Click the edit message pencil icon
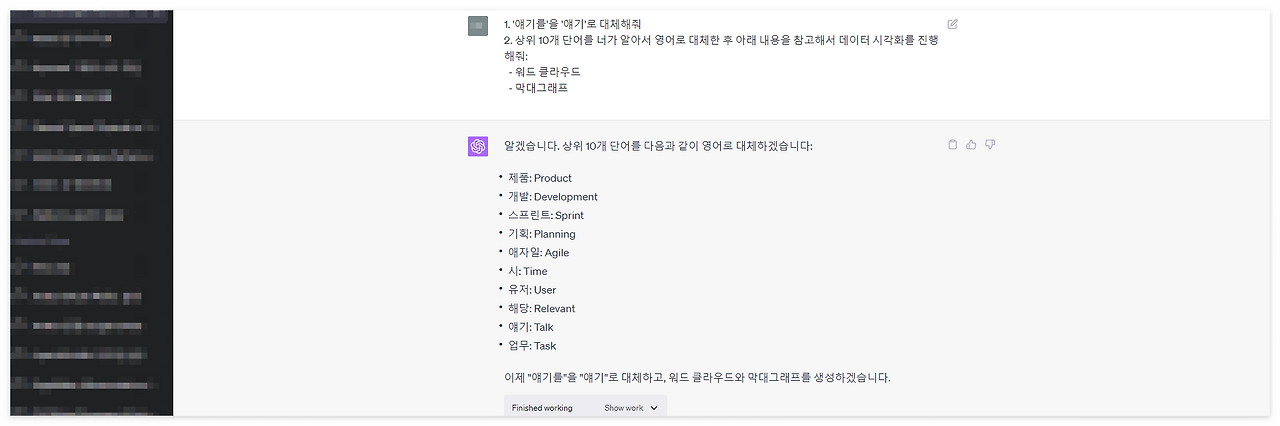Image resolution: width=1280 pixels, height=426 pixels. [952, 24]
